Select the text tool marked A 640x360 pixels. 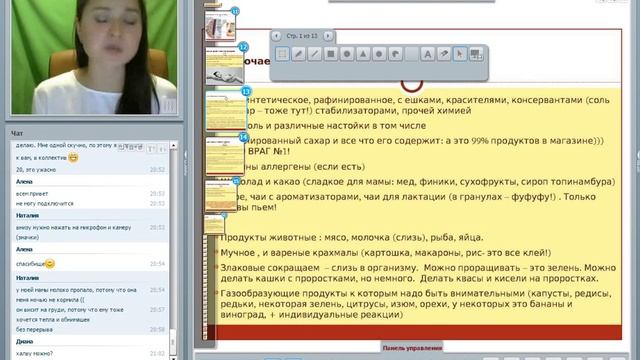pos(427,54)
